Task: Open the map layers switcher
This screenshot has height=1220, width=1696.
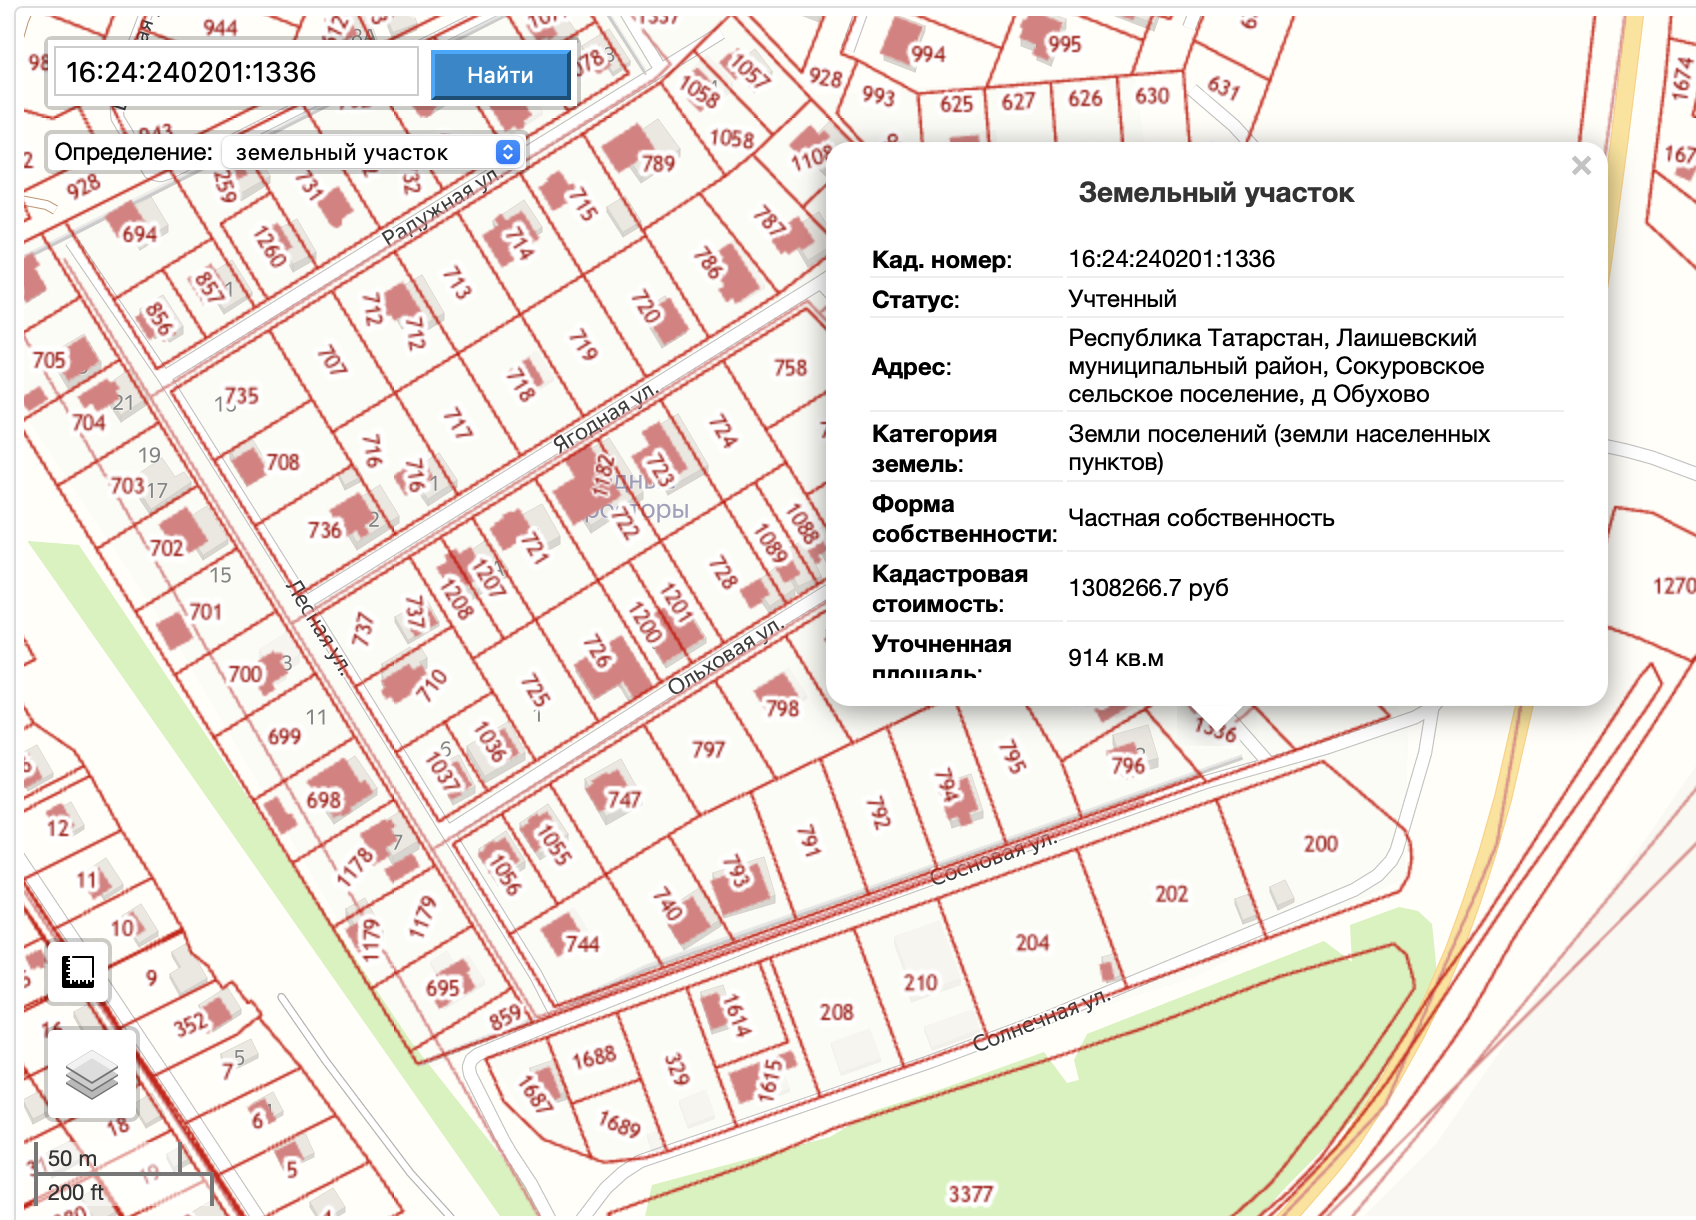Action: tap(91, 1075)
